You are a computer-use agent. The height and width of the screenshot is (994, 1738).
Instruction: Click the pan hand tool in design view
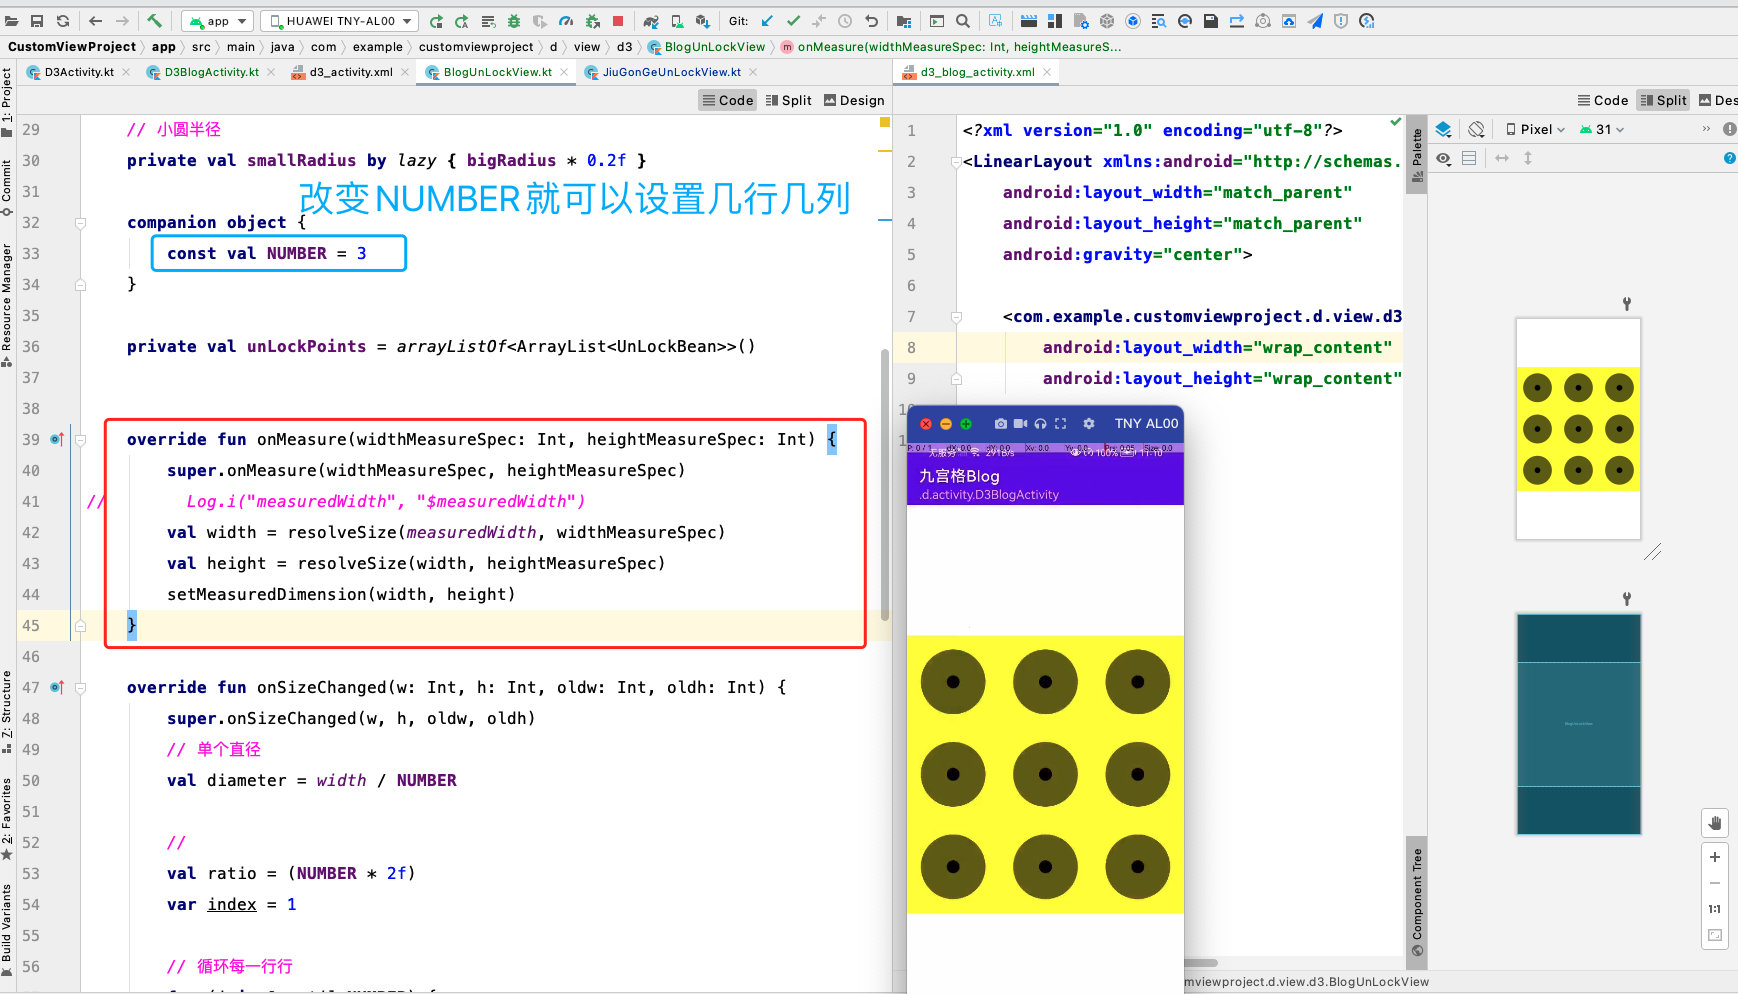[1715, 823]
